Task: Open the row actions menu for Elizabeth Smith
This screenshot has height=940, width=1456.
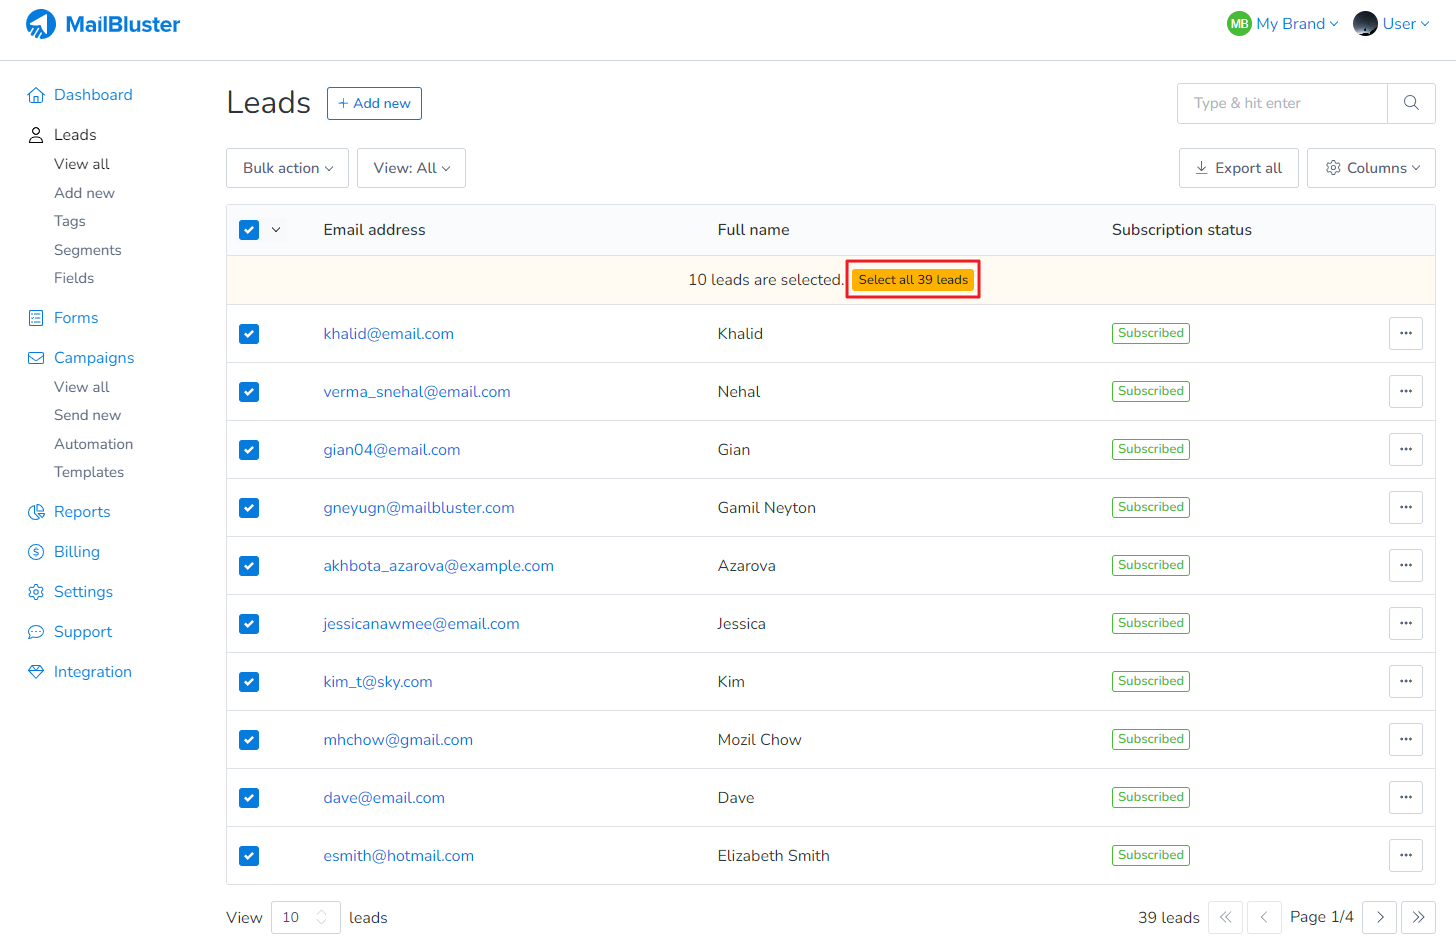Action: pyautogui.click(x=1405, y=855)
